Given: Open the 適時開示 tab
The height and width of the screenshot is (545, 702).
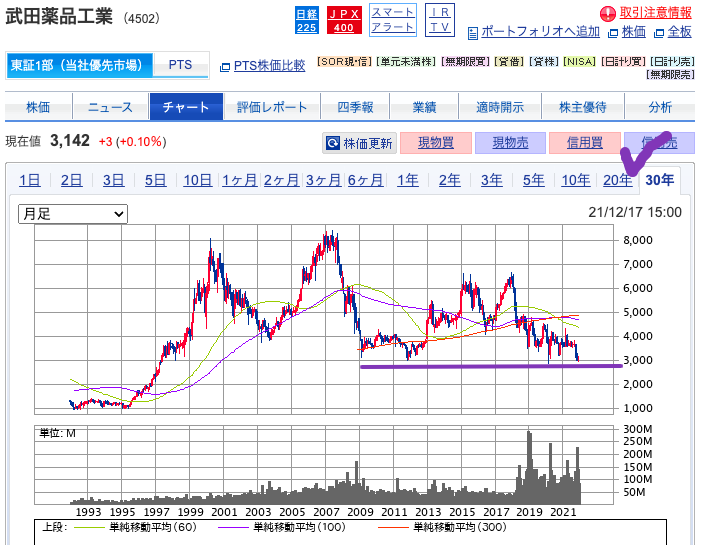Looking at the screenshot, I should tap(500, 107).
